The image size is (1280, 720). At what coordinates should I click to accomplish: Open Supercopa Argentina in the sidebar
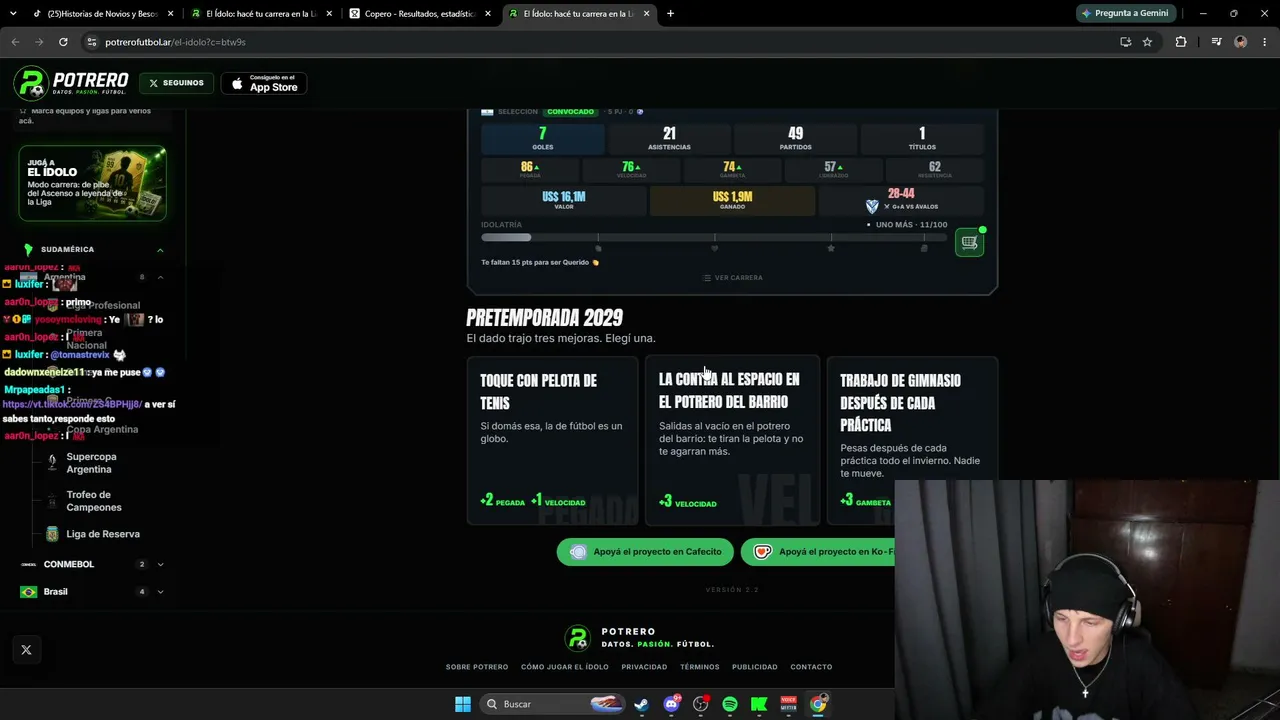click(x=91, y=463)
